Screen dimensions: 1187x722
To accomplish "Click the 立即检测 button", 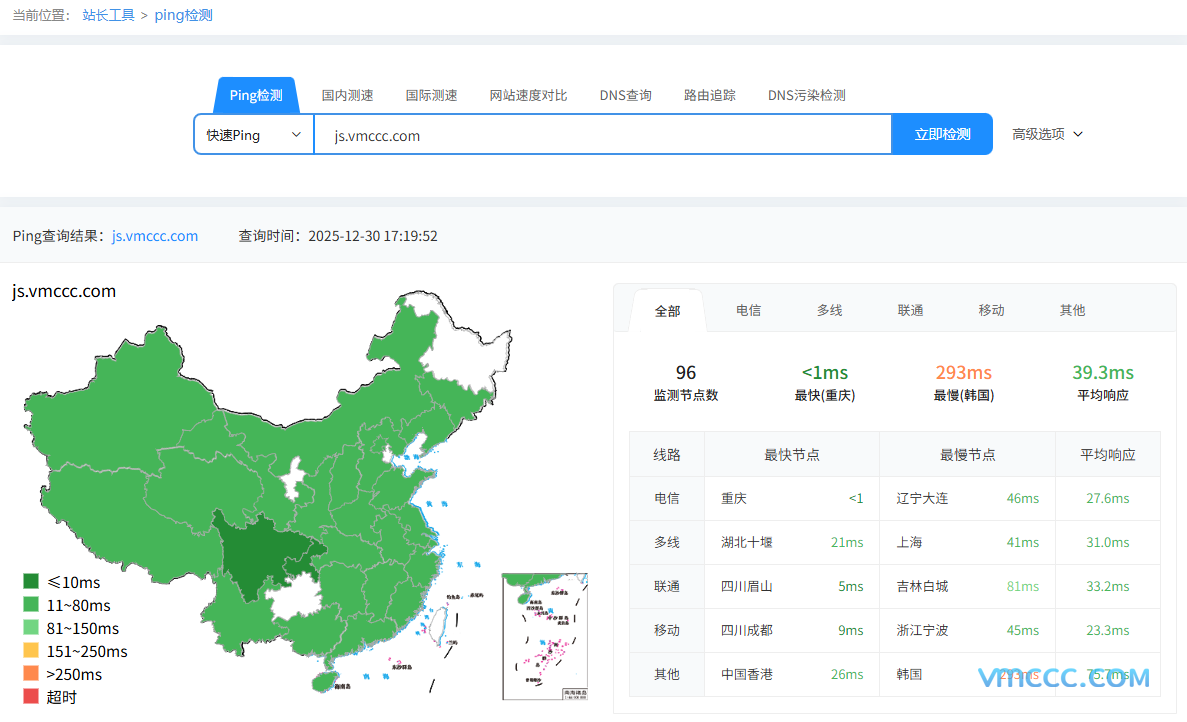I will point(941,133).
